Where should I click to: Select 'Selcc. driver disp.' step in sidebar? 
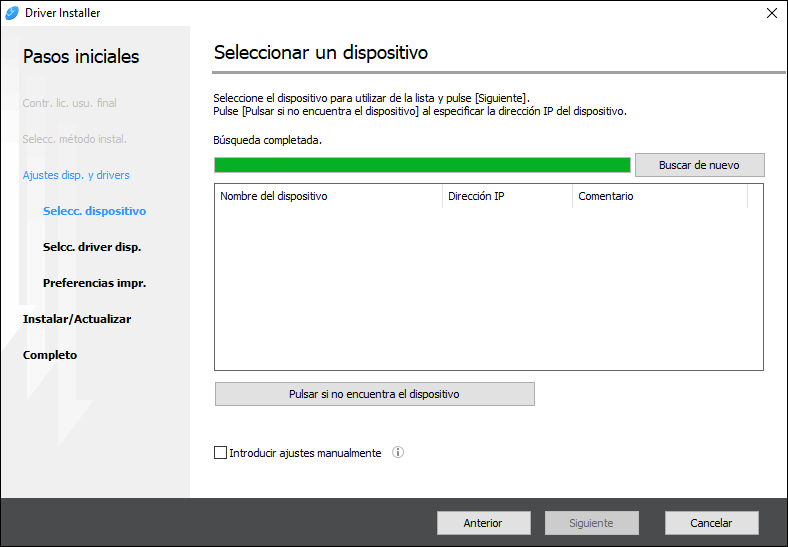[x=92, y=247]
